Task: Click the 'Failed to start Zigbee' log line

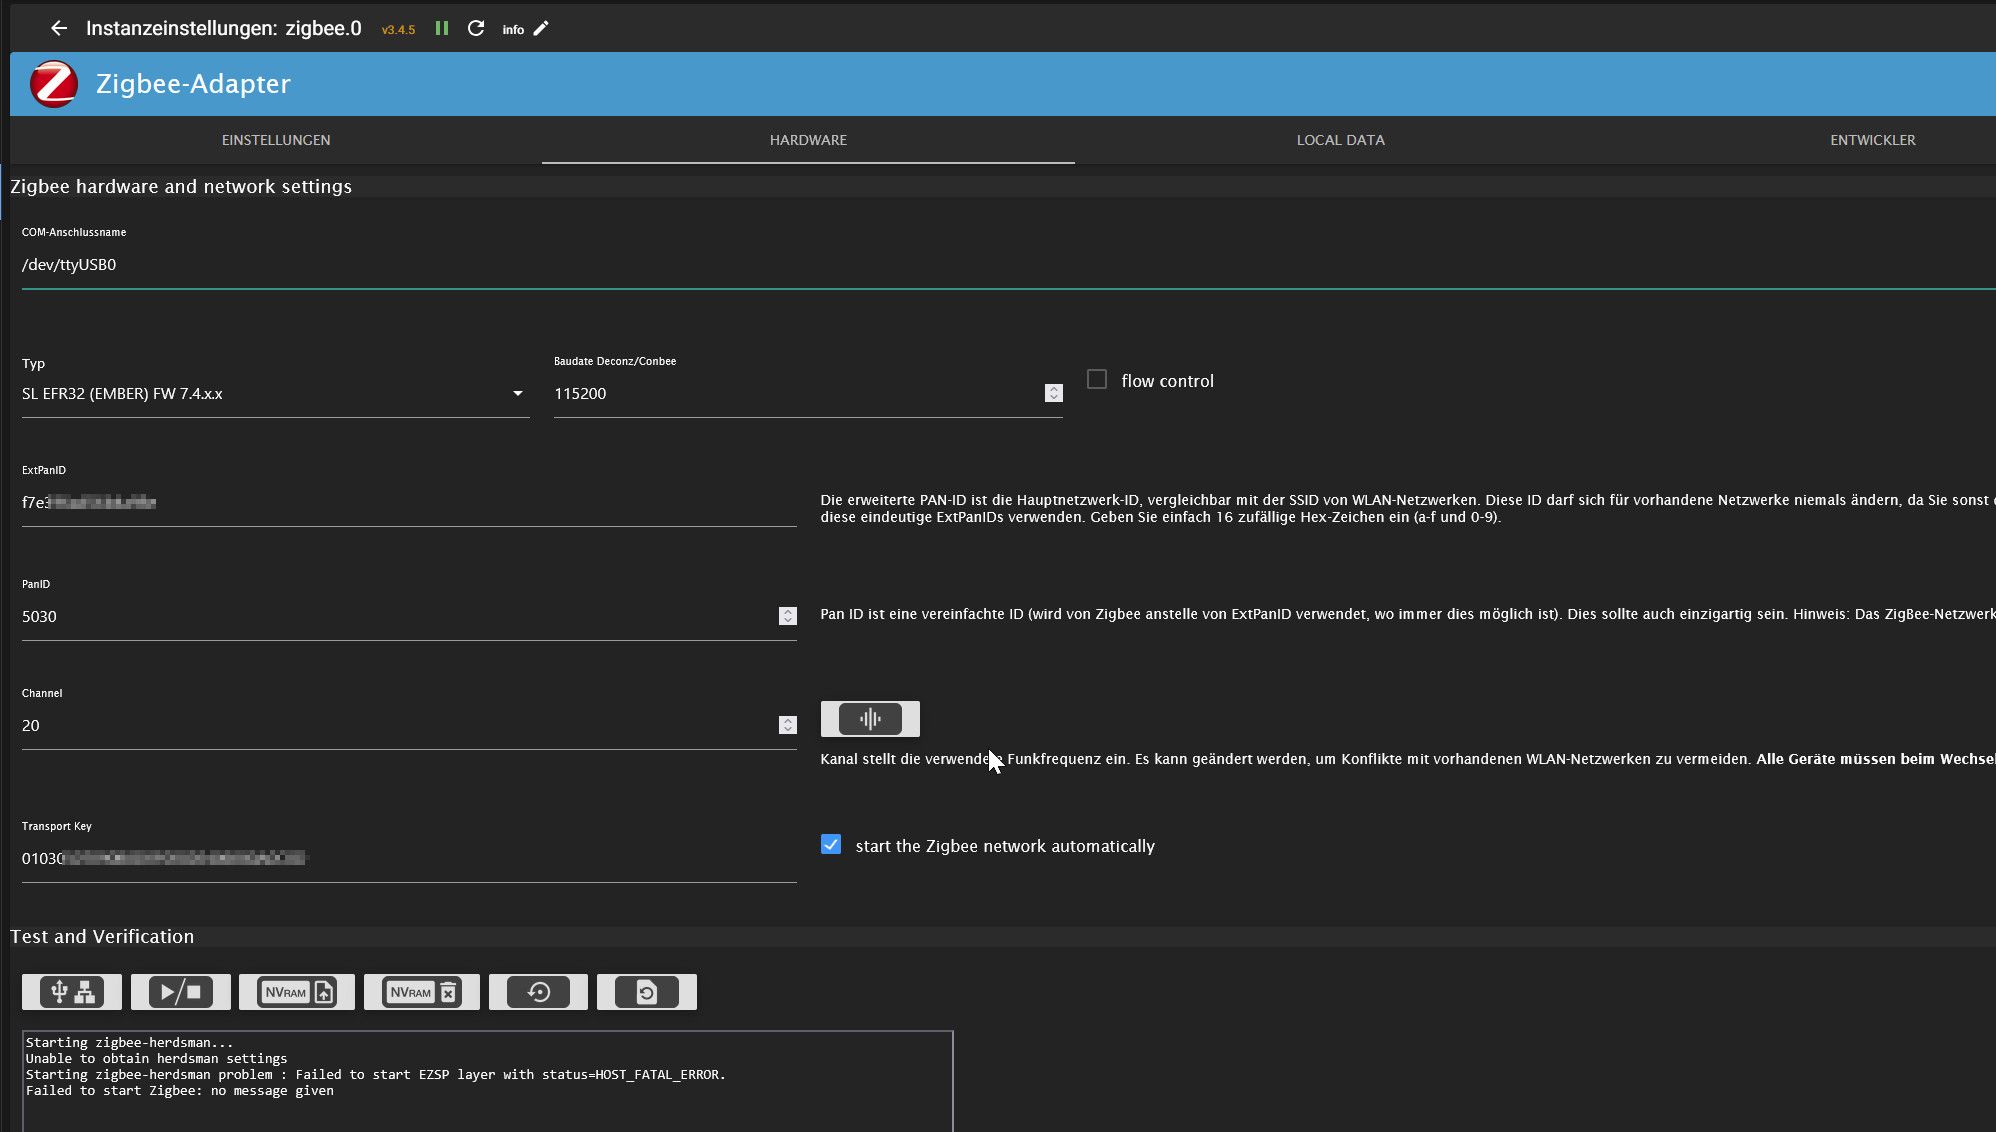Action: [x=180, y=1091]
